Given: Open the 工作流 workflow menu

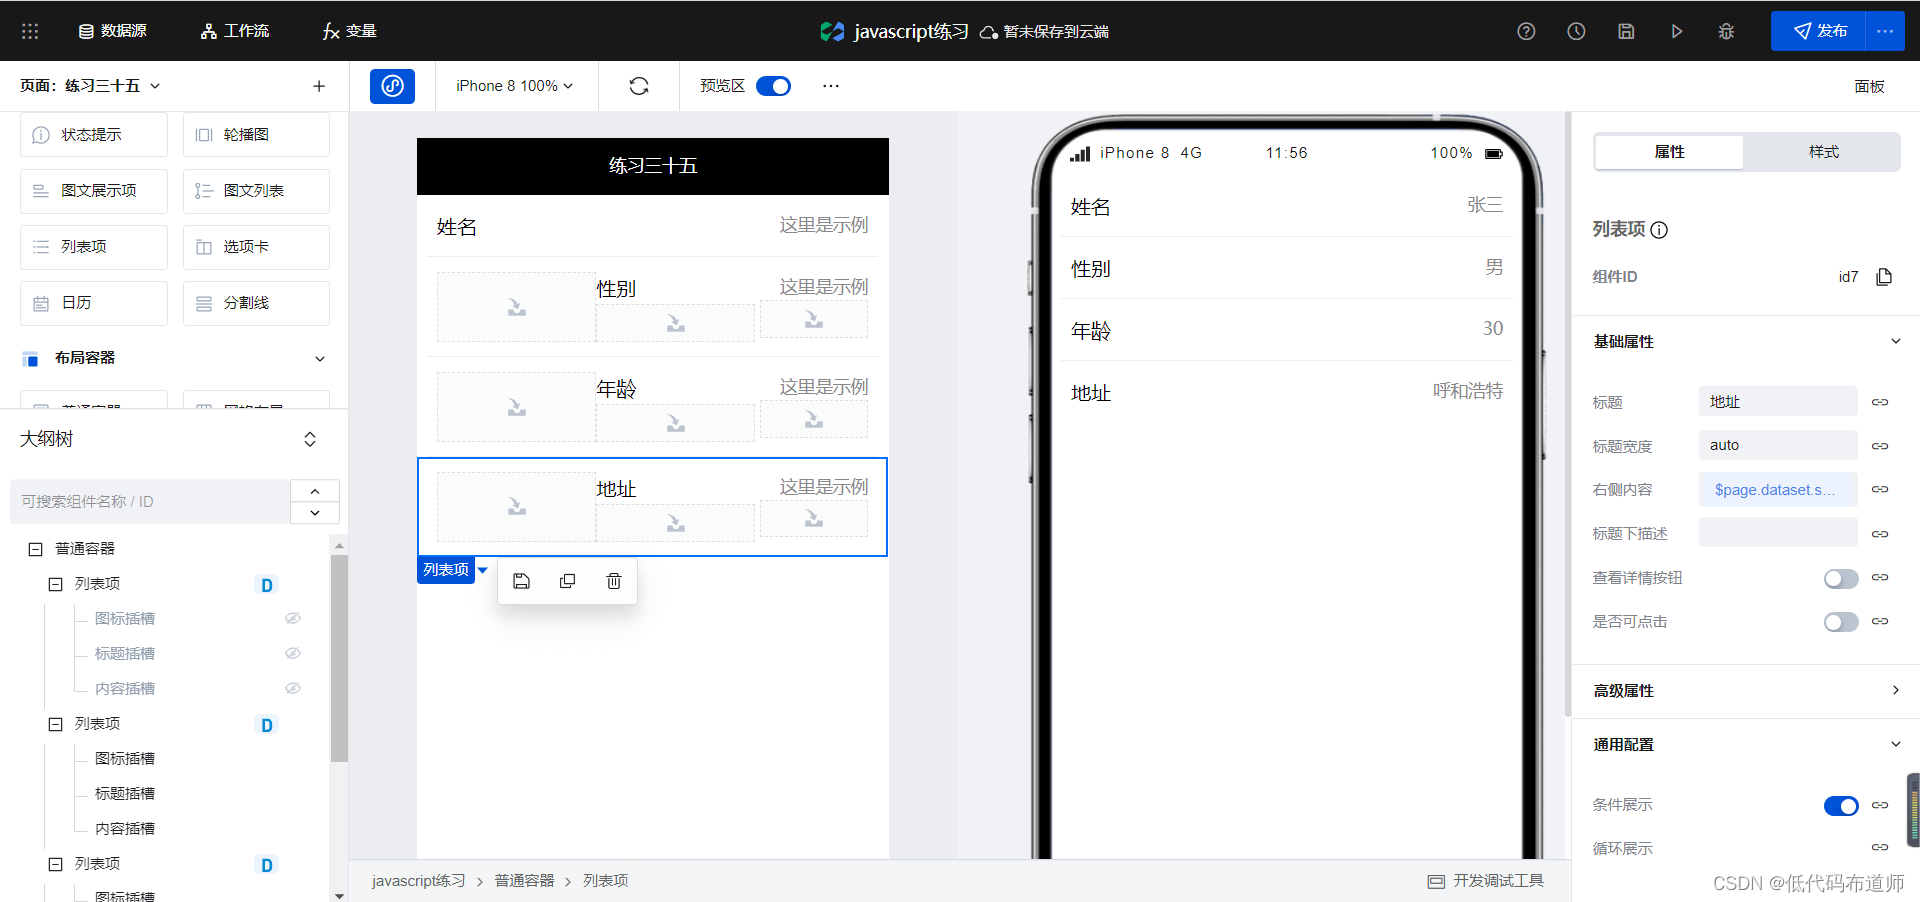Looking at the screenshot, I should (235, 31).
